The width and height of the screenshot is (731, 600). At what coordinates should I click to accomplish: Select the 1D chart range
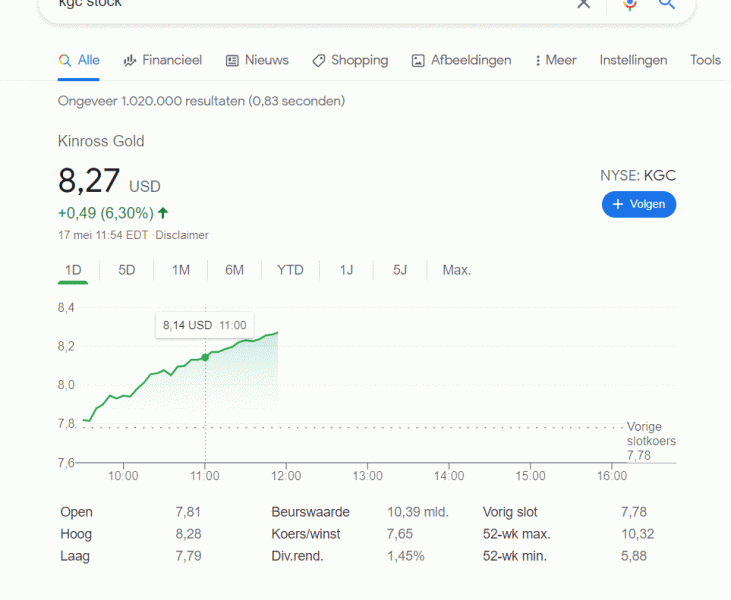tap(73, 270)
